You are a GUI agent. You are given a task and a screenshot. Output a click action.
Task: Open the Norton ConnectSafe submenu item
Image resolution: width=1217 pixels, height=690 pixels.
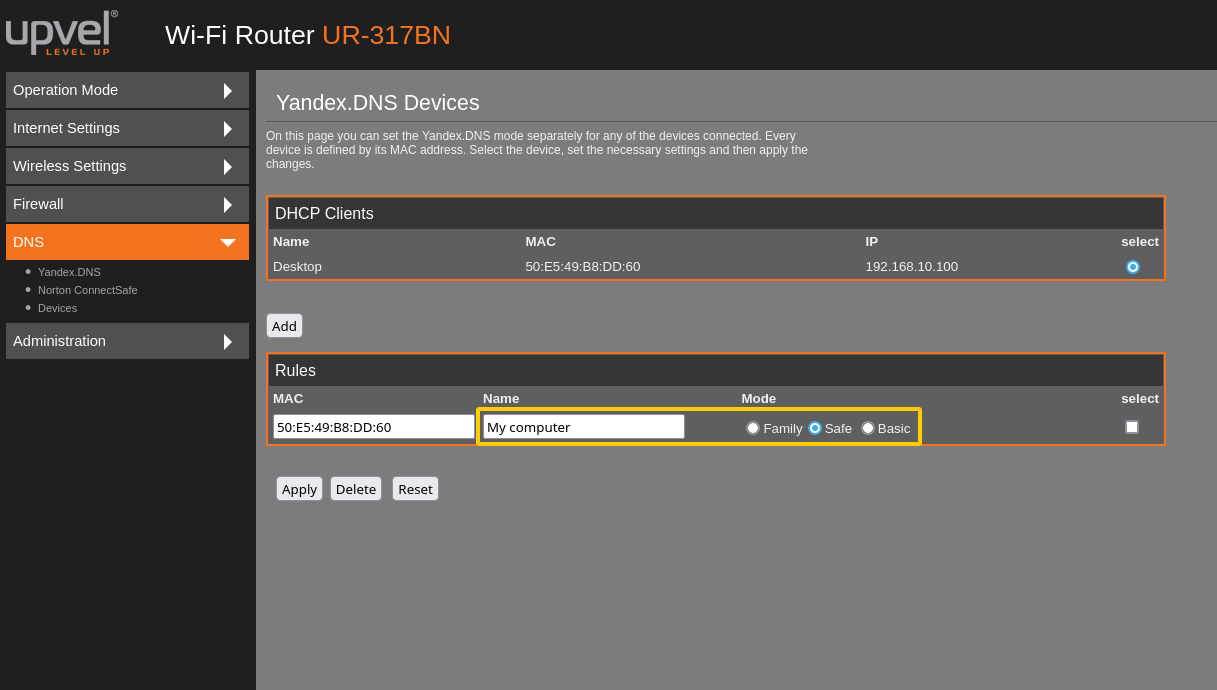click(87, 290)
